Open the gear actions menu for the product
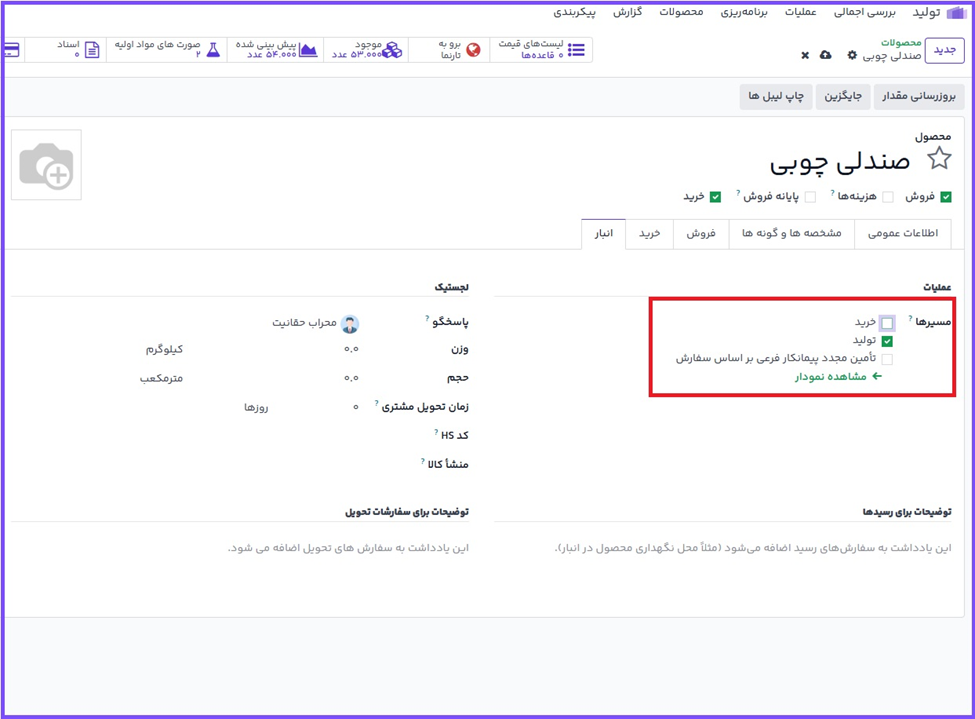The width and height of the screenshot is (975, 719). pyautogui.click(x=852, y=55)
